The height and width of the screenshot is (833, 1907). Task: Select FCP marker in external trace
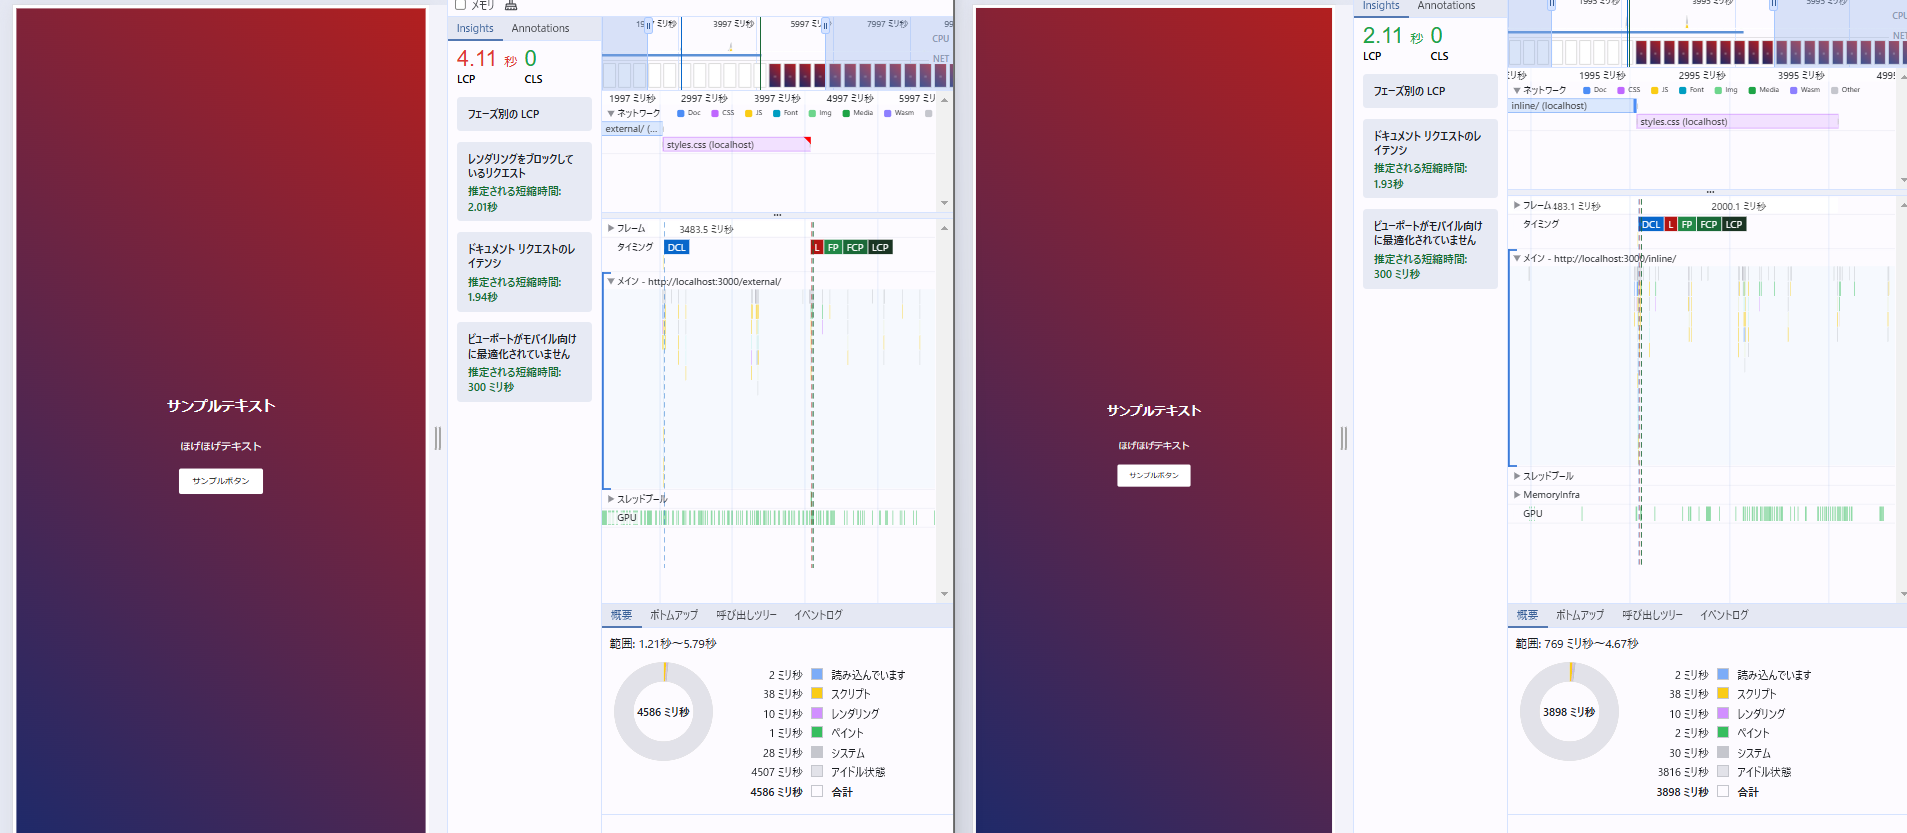point(855,247)
